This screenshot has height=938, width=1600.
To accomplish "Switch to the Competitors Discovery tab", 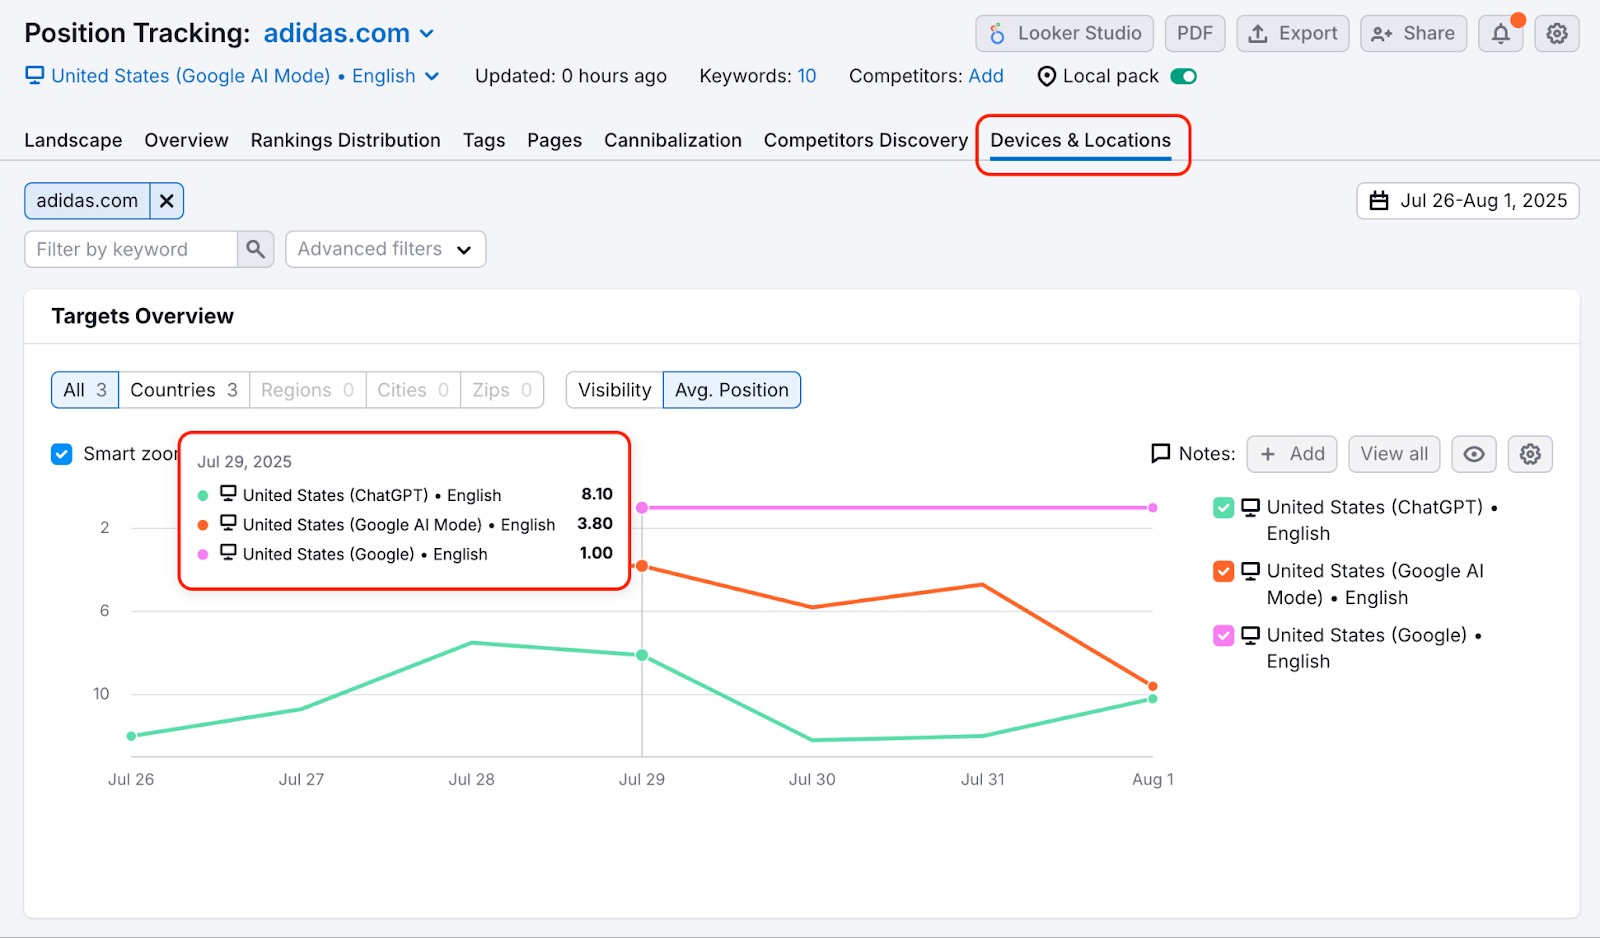I will click(865, 140).
